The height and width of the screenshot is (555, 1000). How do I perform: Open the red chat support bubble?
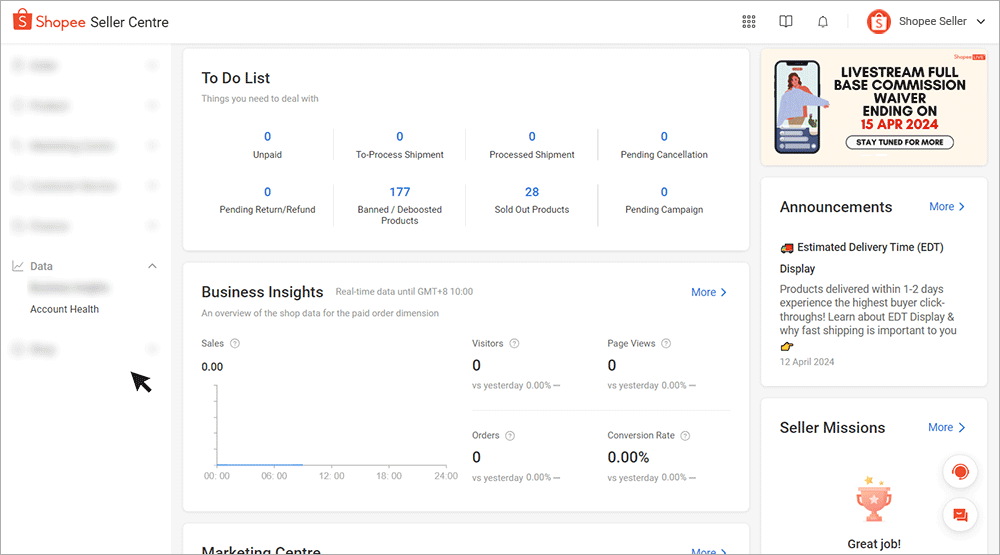click(960, 471)
